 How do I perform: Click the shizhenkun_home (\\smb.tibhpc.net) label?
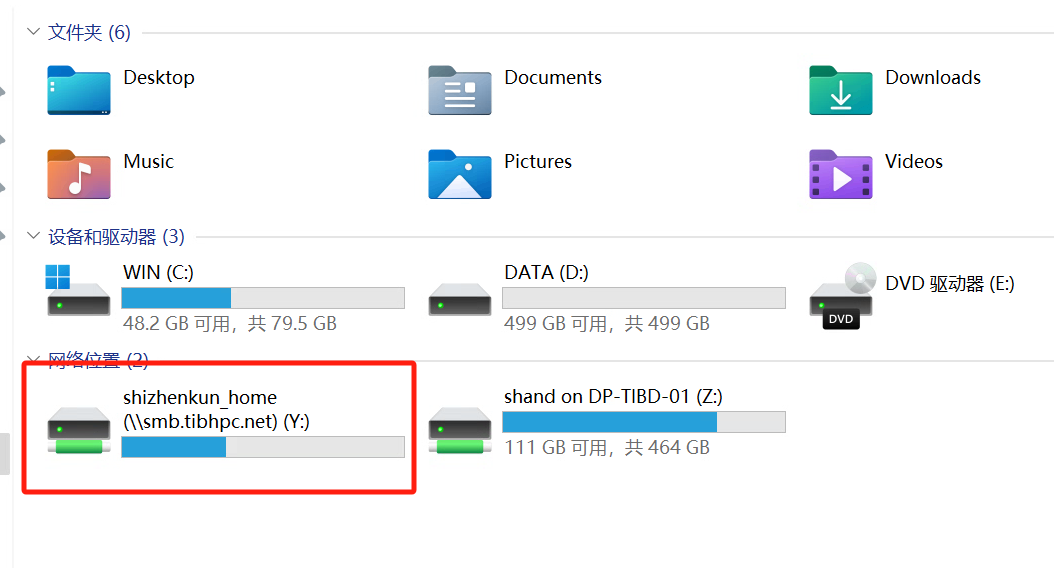216,409
